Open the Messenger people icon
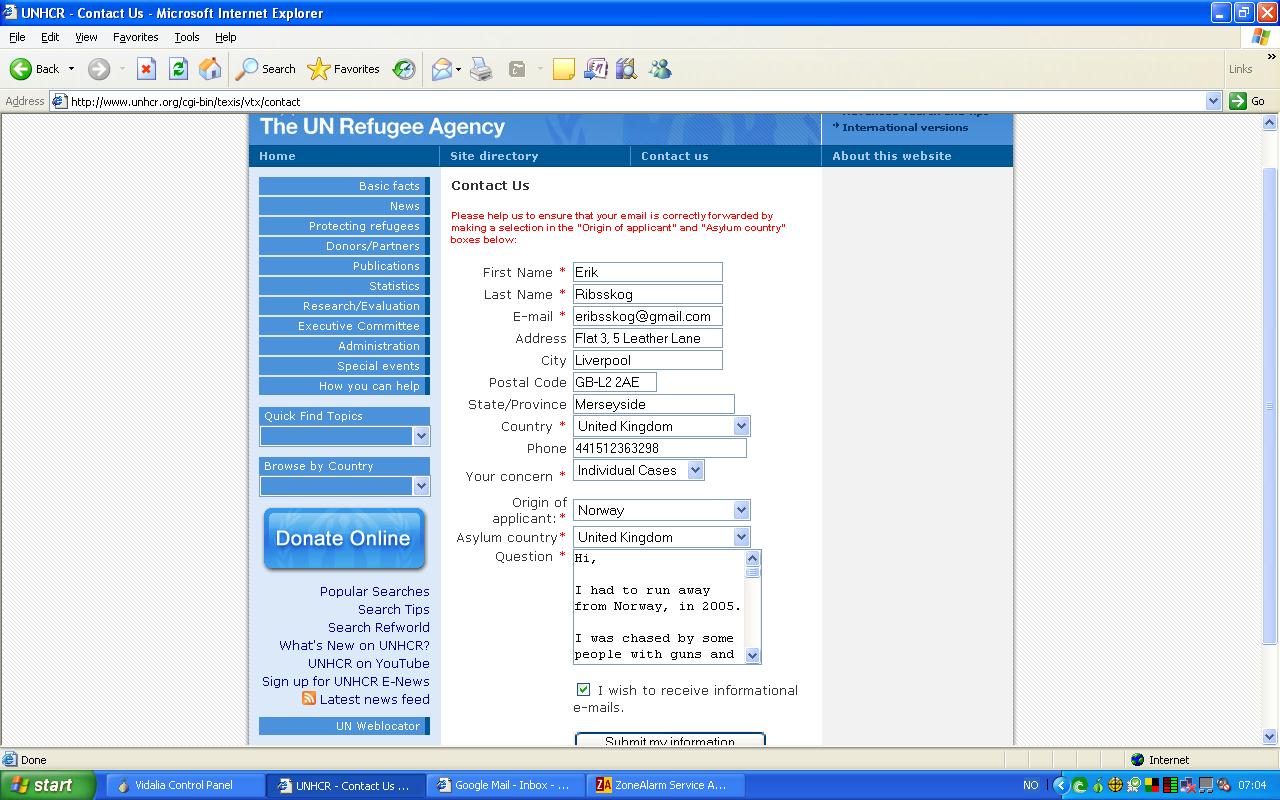The height and width of the screenshot is (800, 1280). click(659, 69)
